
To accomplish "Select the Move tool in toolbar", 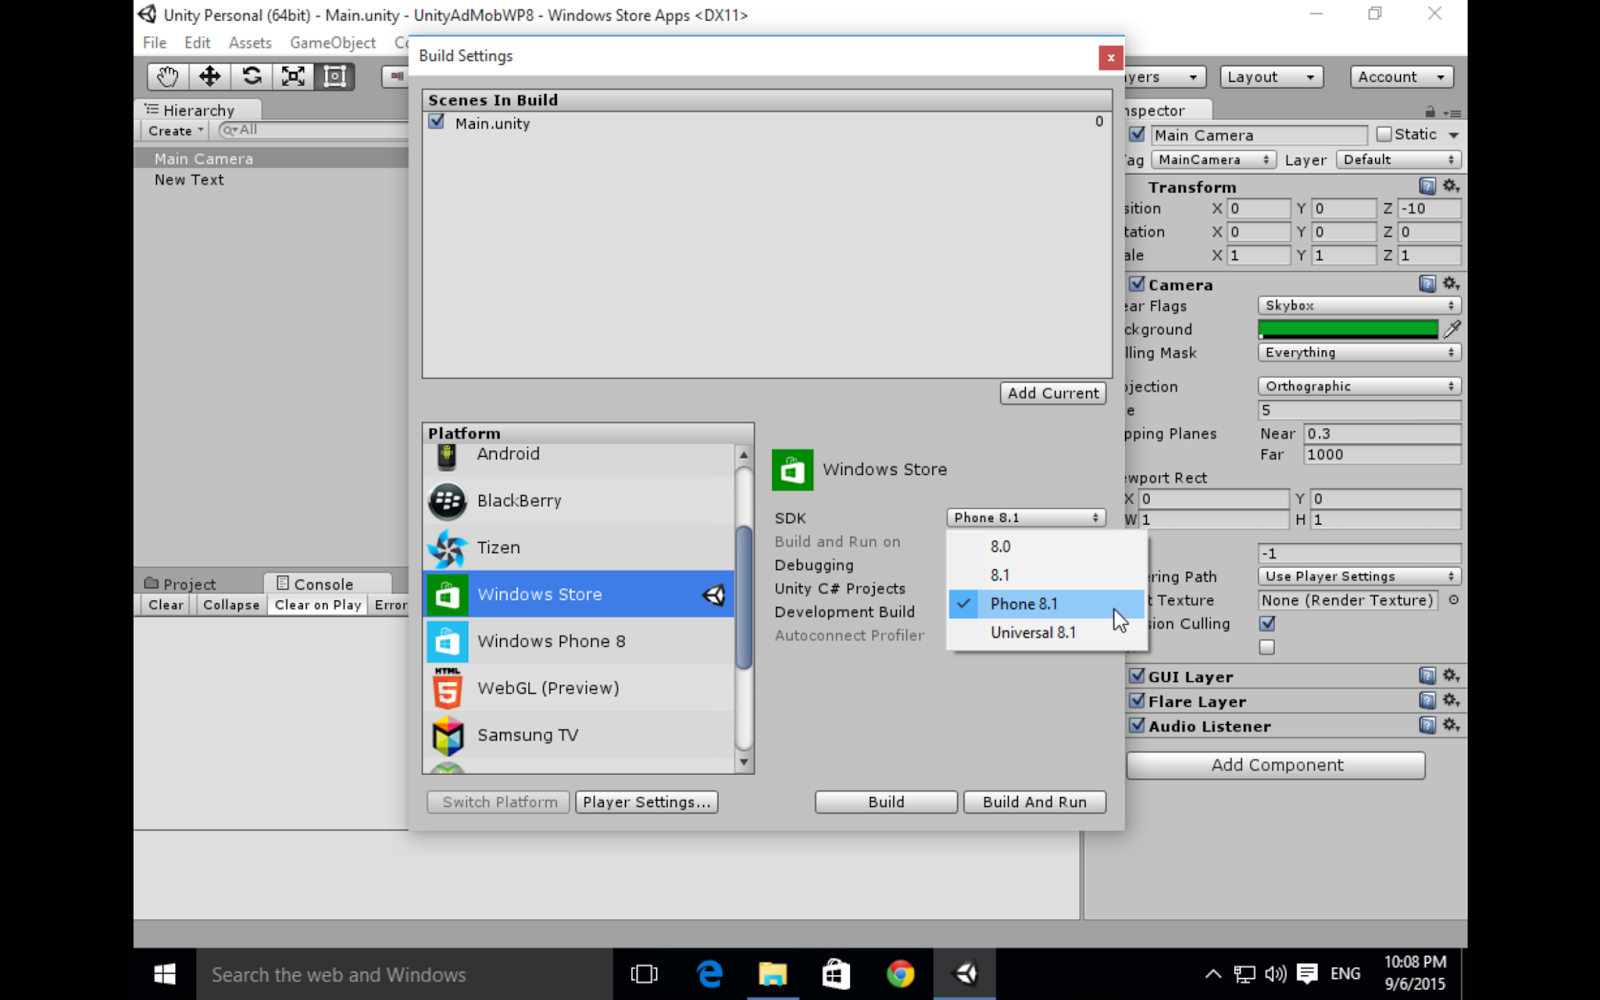I will (209, 76).
